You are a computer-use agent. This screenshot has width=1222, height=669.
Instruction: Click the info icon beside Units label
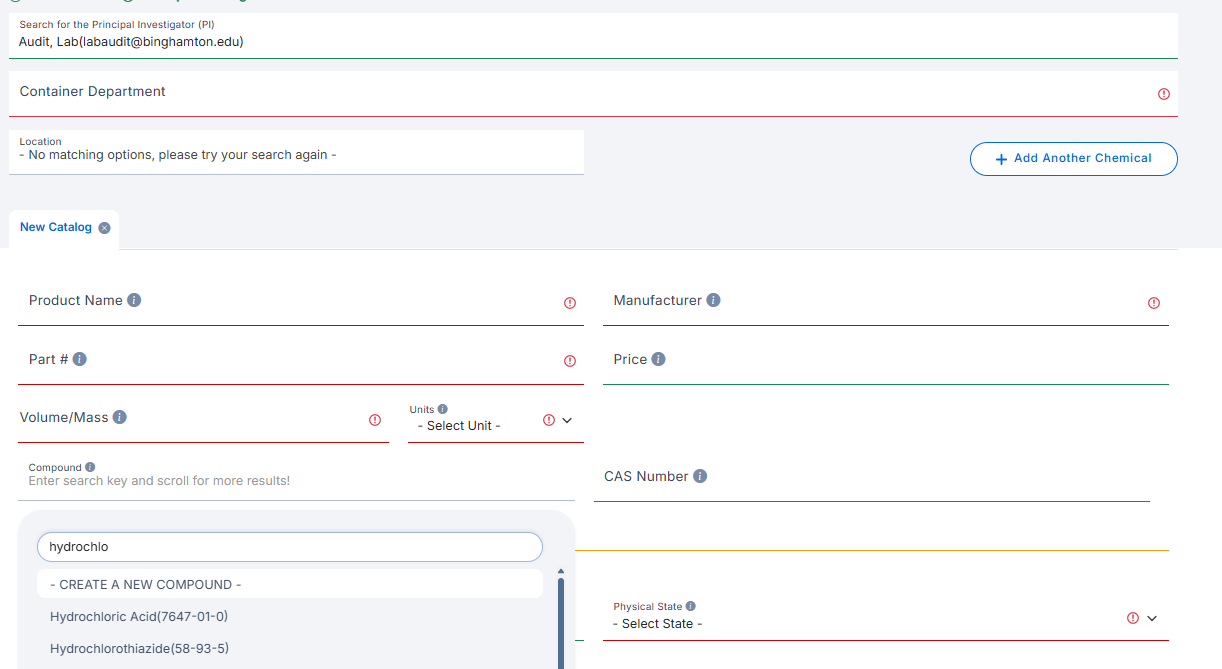click(x=443, y=409)
